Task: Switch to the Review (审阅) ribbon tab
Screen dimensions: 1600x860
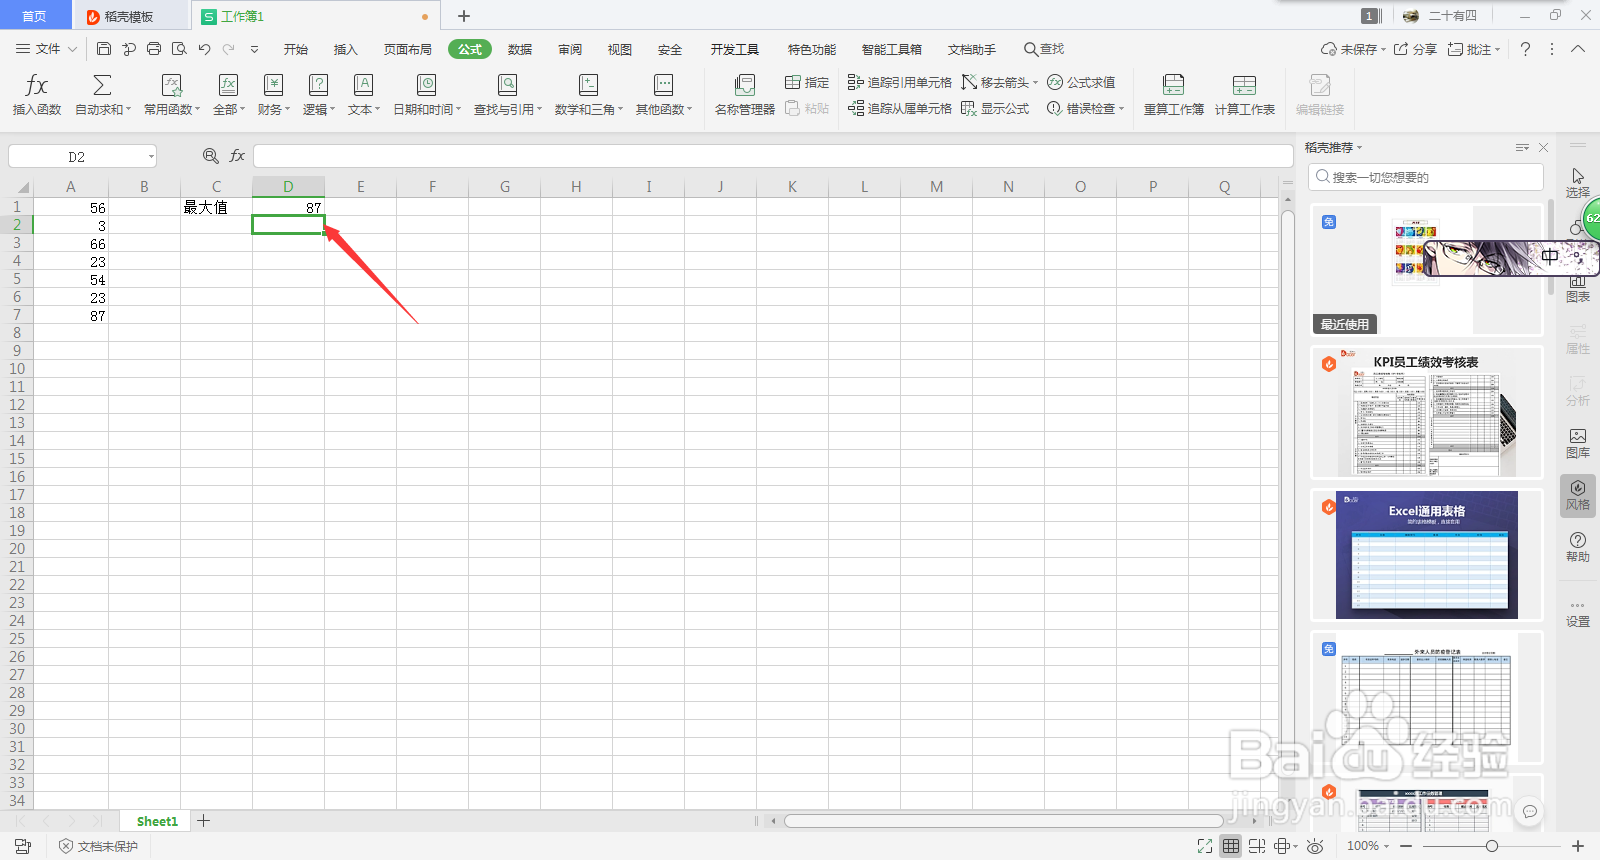Action: (570, 49)
